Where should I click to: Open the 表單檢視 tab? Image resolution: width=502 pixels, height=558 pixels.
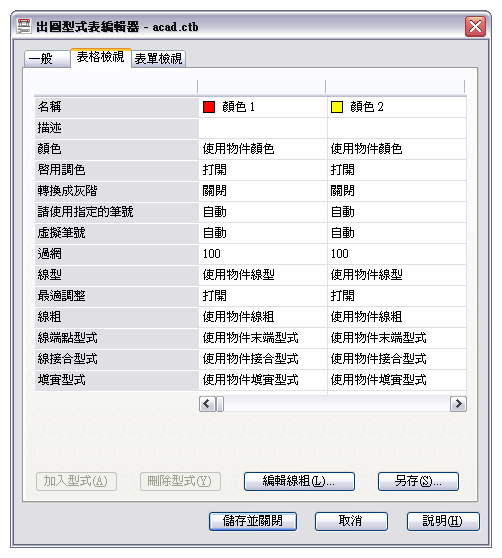point(159,59)
